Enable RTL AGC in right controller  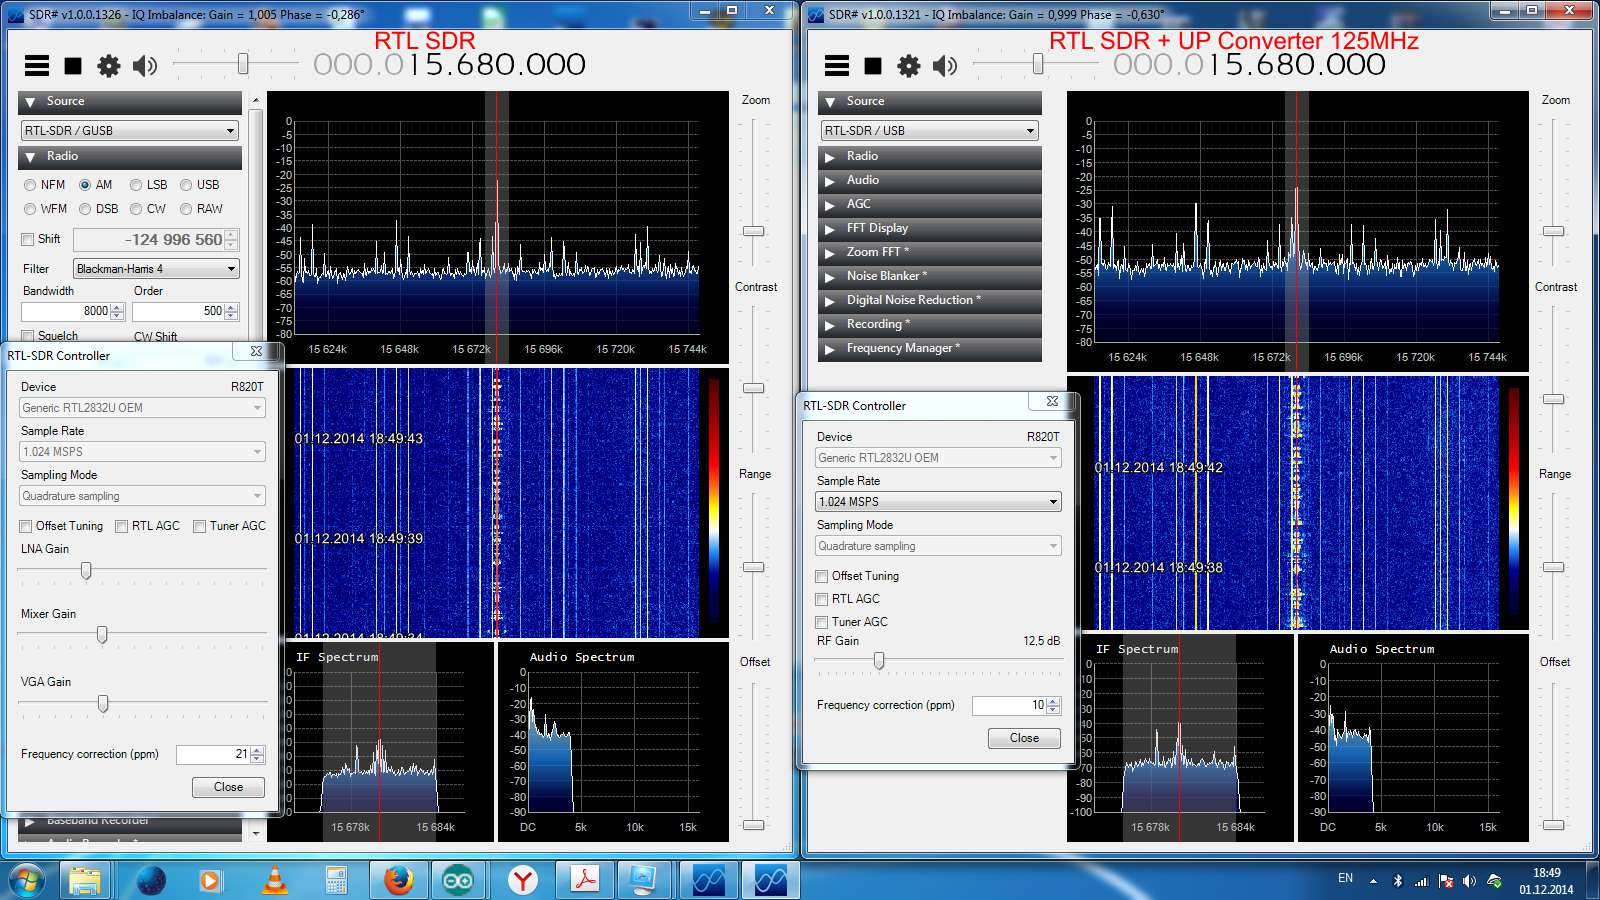pyautogui.click(x=822, y=599)
